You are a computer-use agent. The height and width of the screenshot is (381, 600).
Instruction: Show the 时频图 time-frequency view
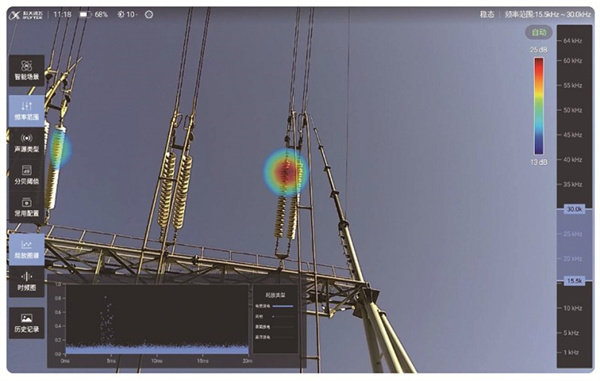[26, 282]
